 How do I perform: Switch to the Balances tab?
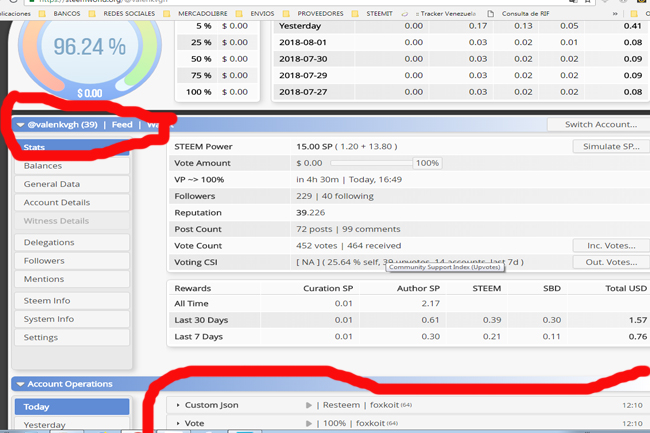pos(72,166)
